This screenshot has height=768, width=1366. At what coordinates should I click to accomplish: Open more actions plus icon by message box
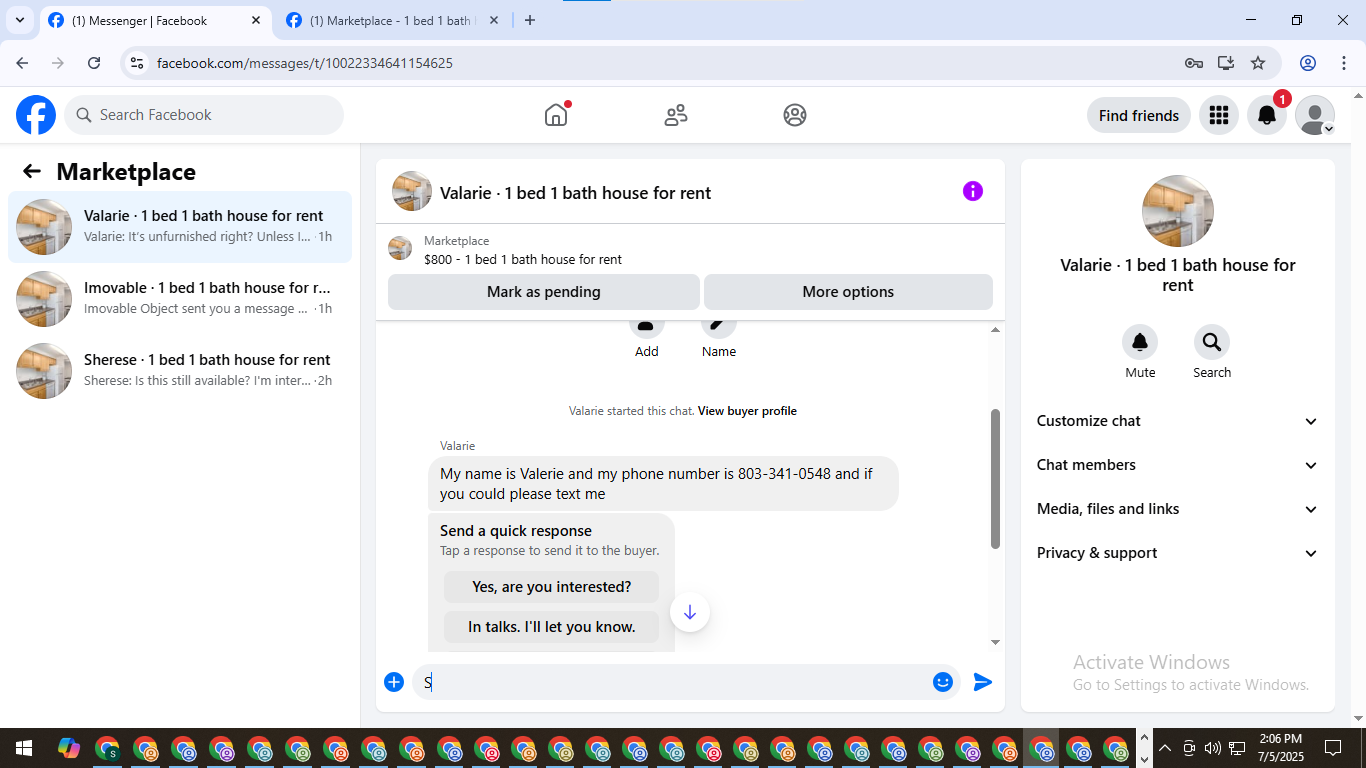[x=394, y=682]
